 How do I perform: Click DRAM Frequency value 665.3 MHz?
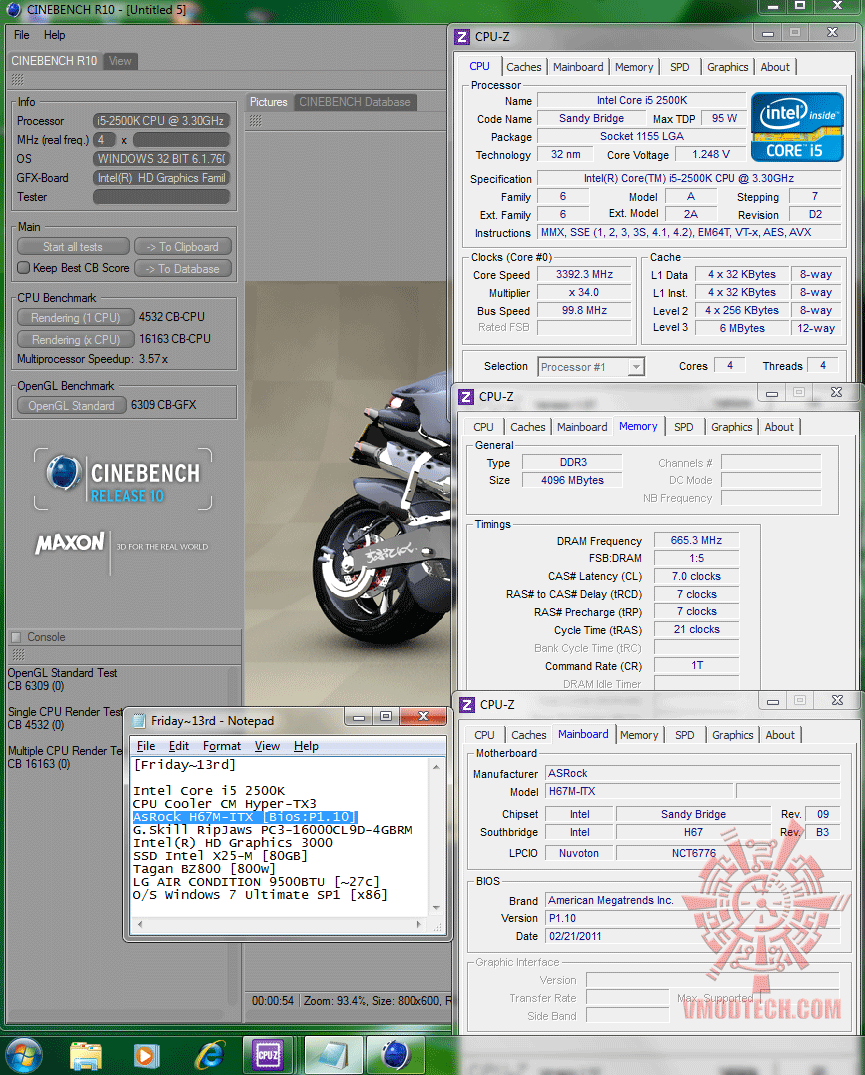(696, 540)
